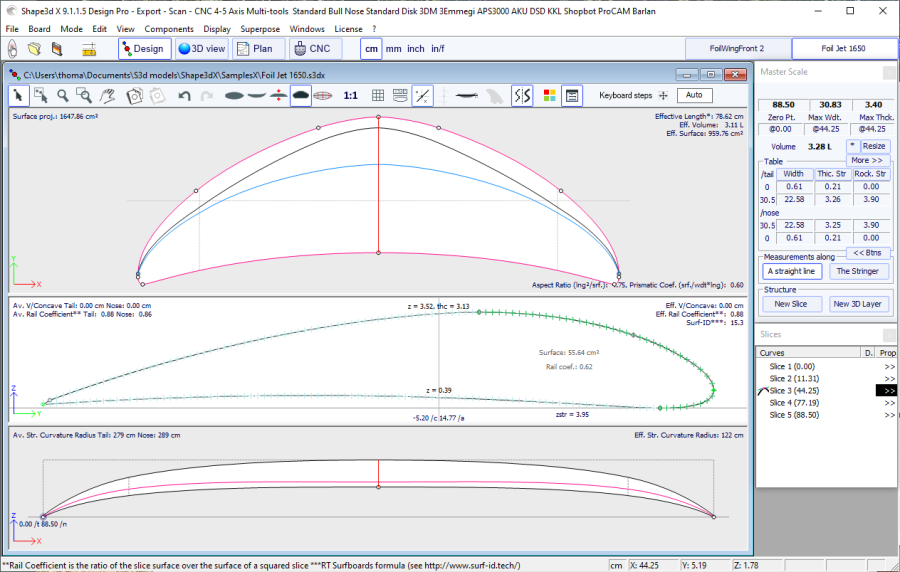
Task: Open the 3D view mode
Action: 201,48
